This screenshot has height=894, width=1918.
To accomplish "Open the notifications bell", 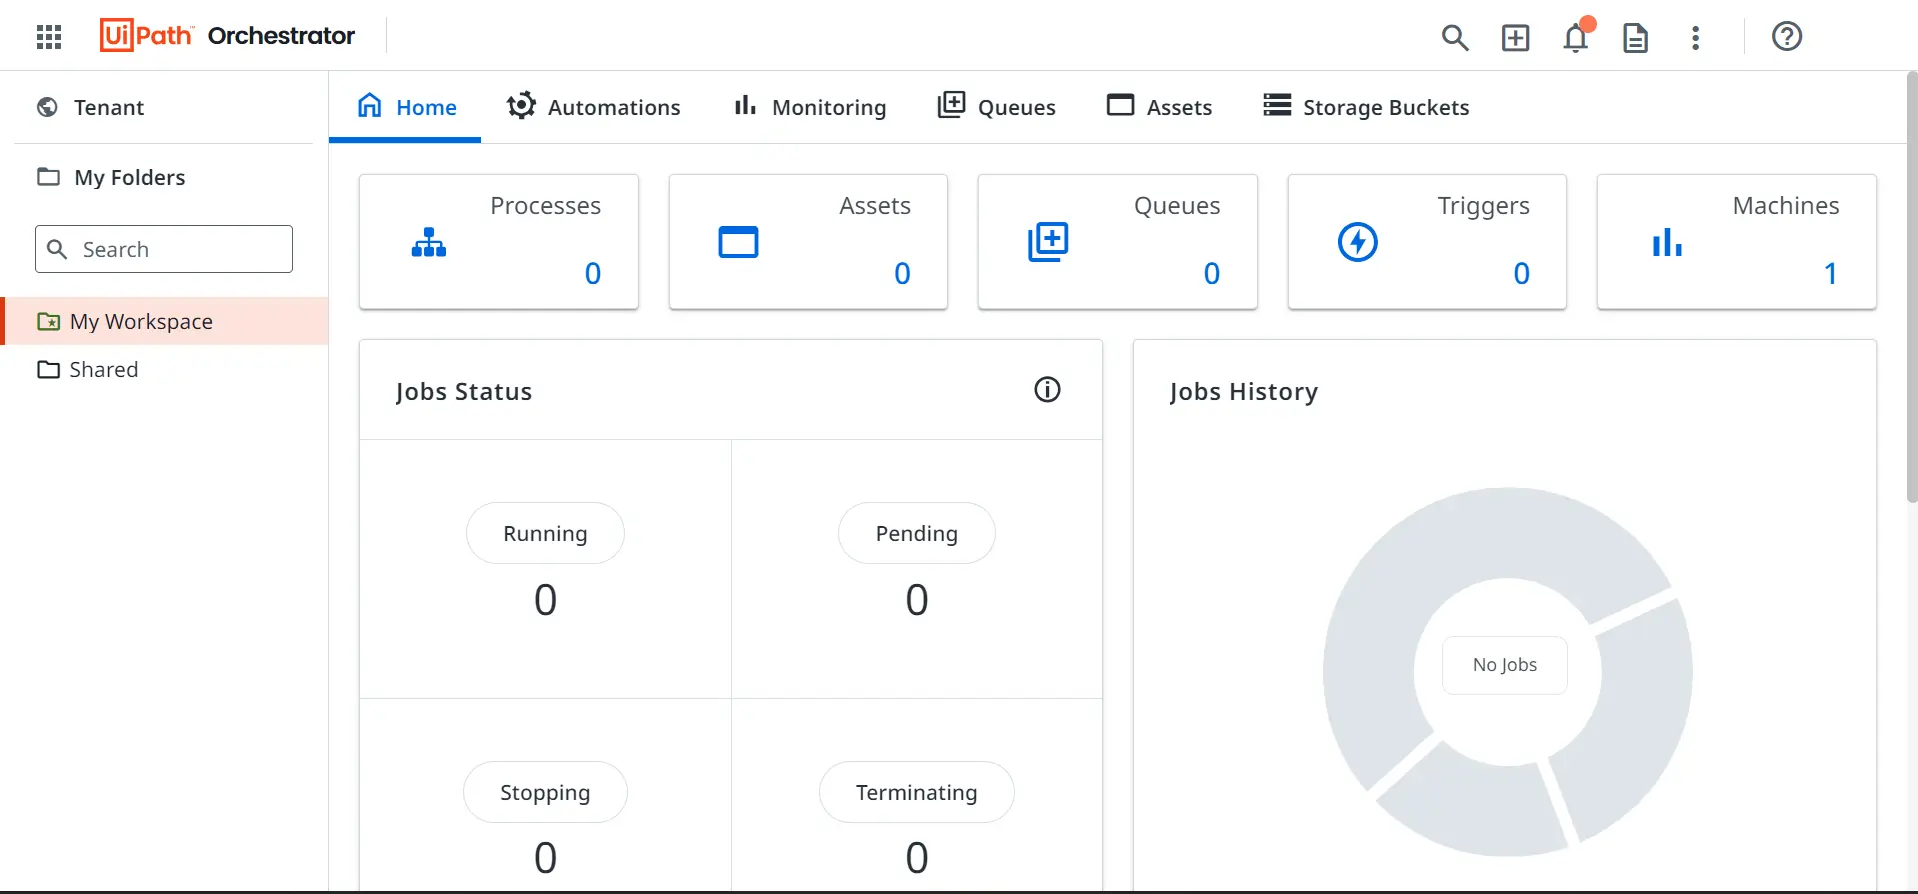I will tap(1577, 37).
